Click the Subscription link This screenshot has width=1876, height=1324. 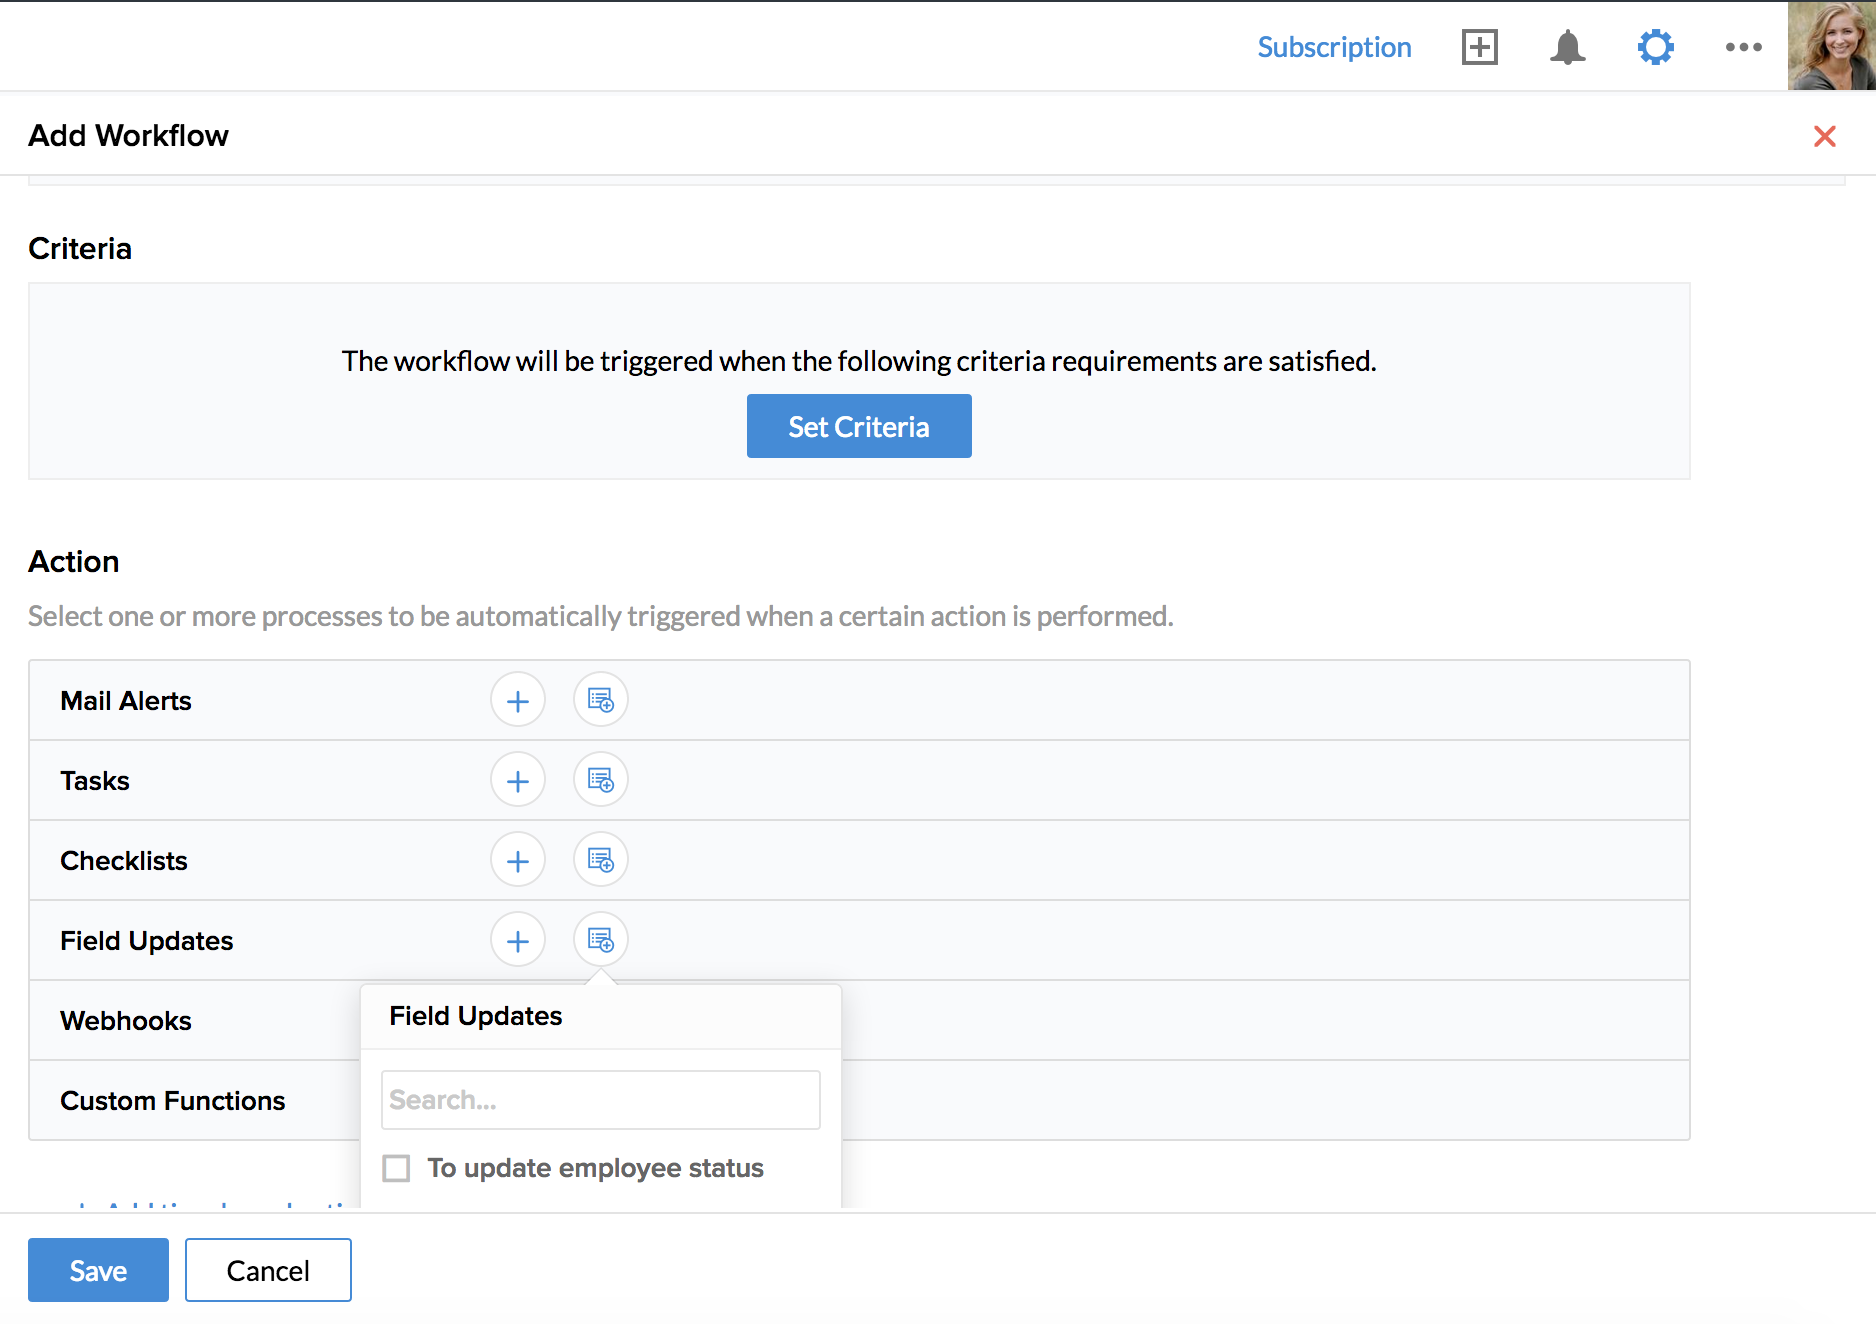click(x=1334, y=47)
